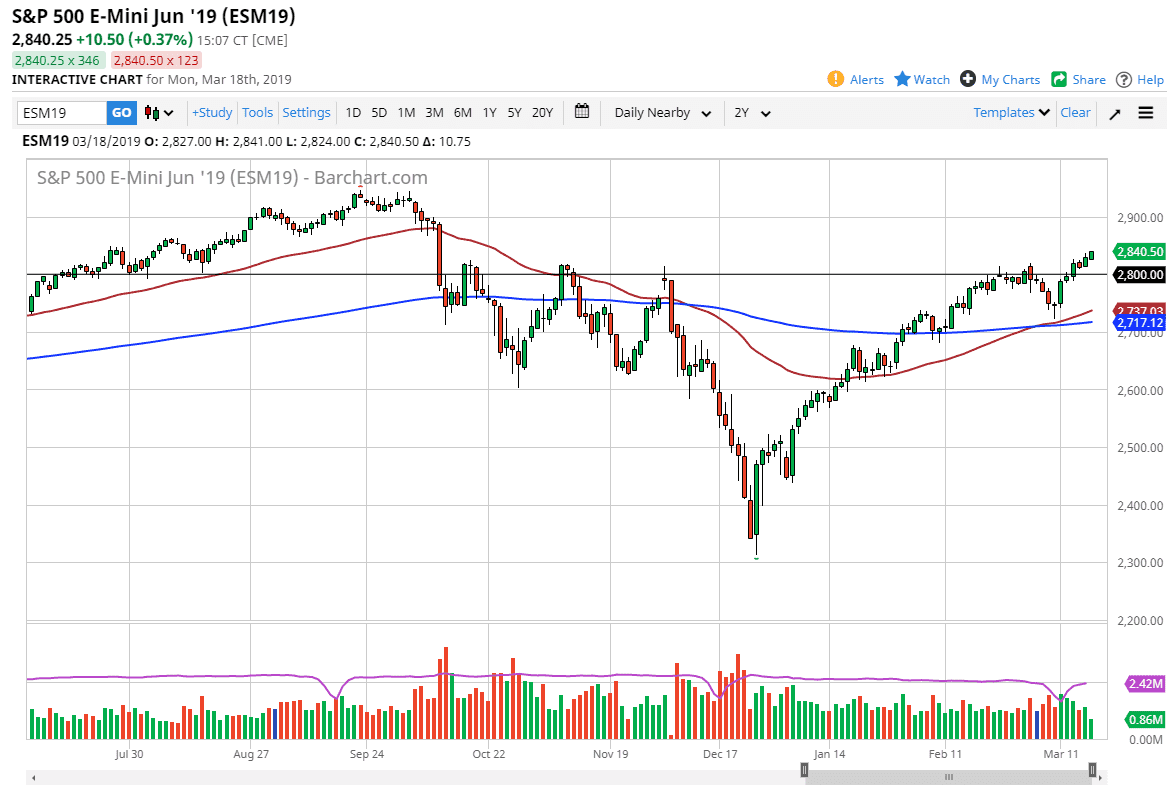Open the +Study menu
This screenshot has width=1168, height=786.
coord(211,113)
